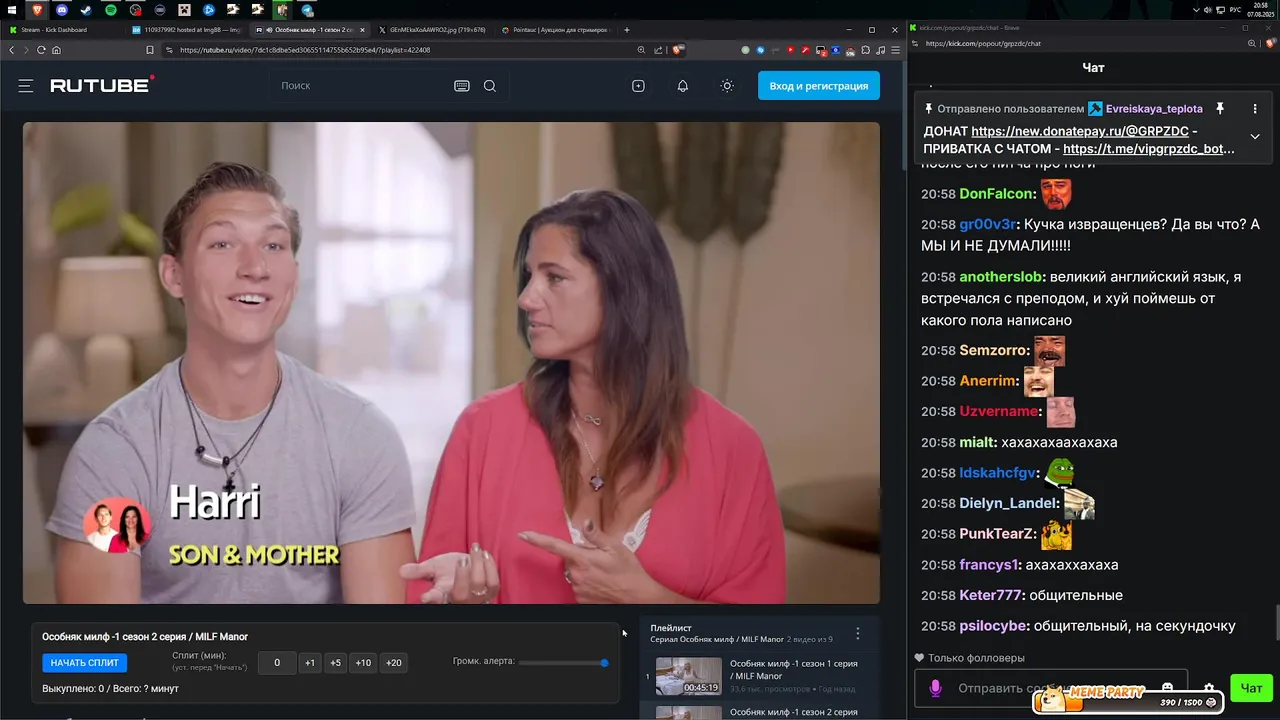Open pinned message three-dot menu
1280x720 pixels.
tap(1255, 108)
